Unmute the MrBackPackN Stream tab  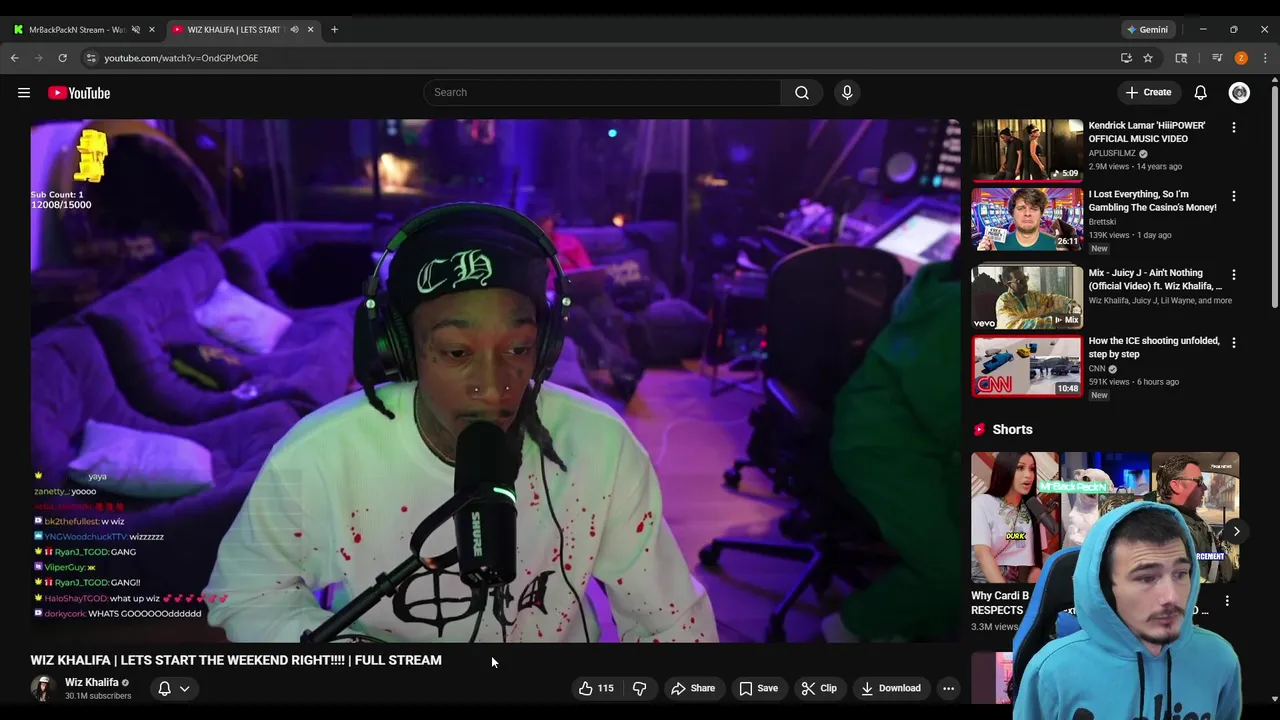[136, 29]
